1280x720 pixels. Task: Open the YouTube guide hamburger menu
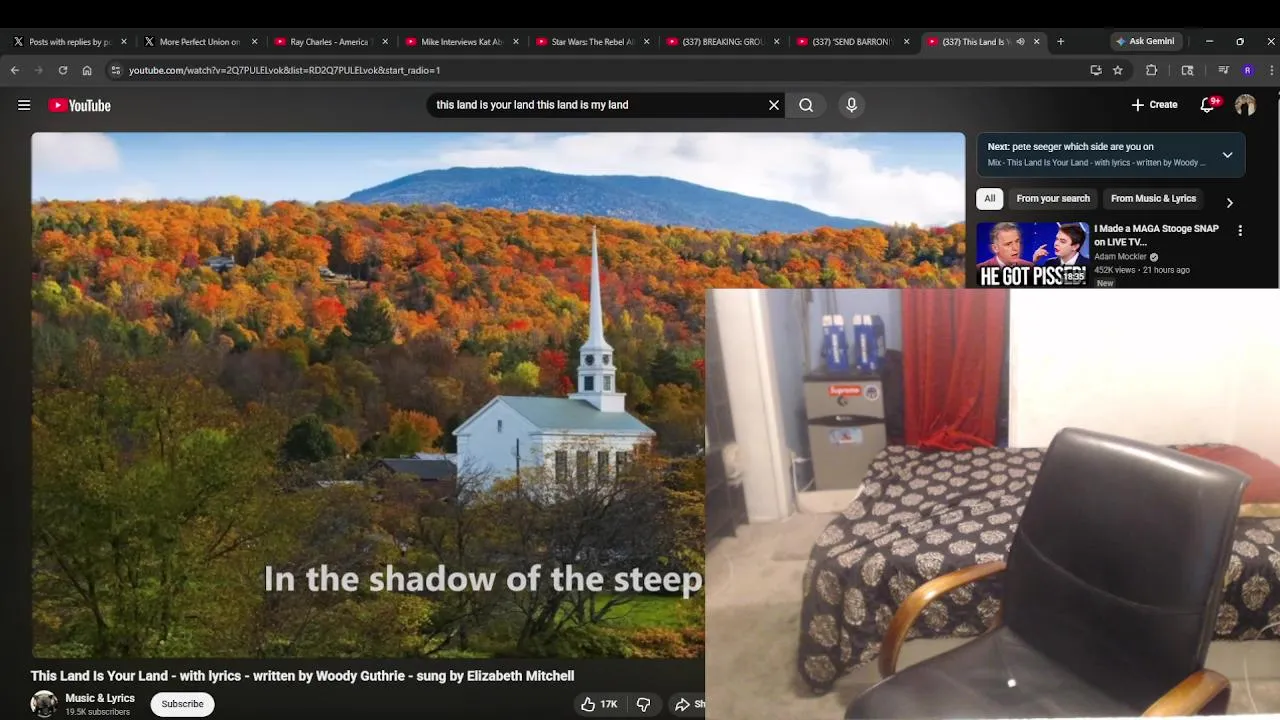tap(24, 105)
